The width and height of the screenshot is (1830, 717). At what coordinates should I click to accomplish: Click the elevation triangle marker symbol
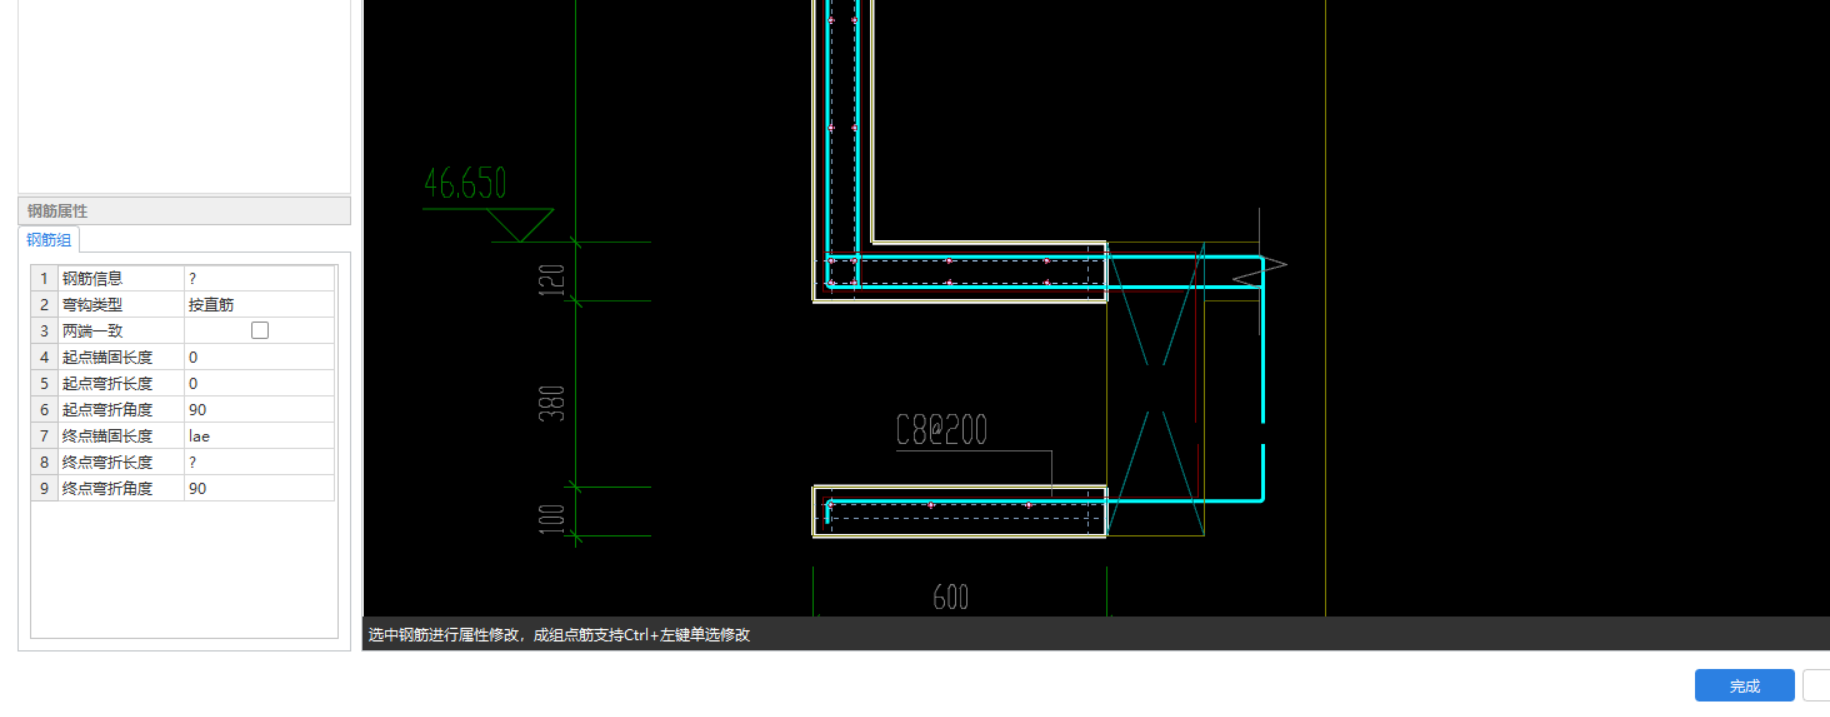pos(521,225)
